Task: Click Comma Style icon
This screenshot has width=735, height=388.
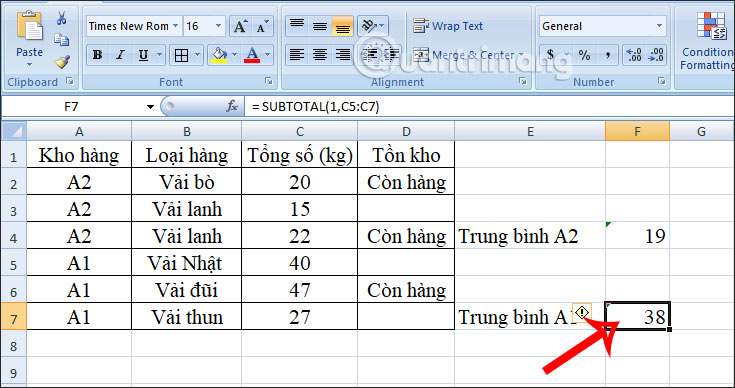Action: tap(608, 55)
